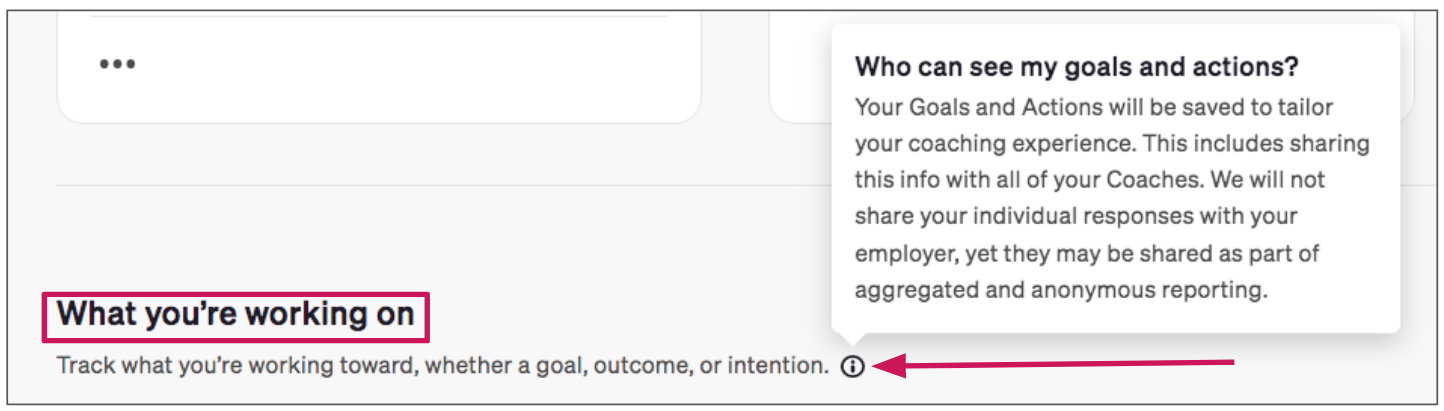Select the "What you're working on" heading
The image size is (1444, 411).
tap(236, 314)
